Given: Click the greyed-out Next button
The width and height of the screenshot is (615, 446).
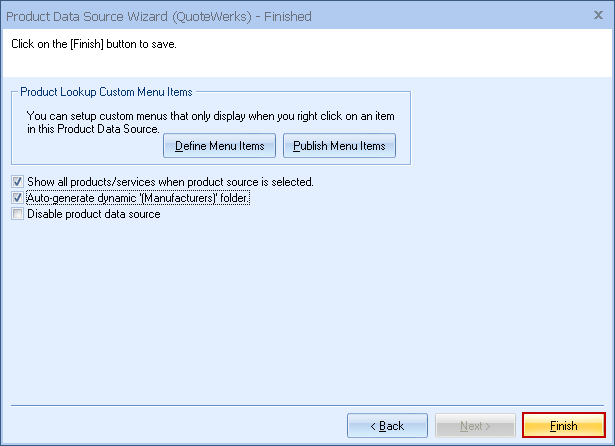Looking at the screenshot, I should [476, 426].
